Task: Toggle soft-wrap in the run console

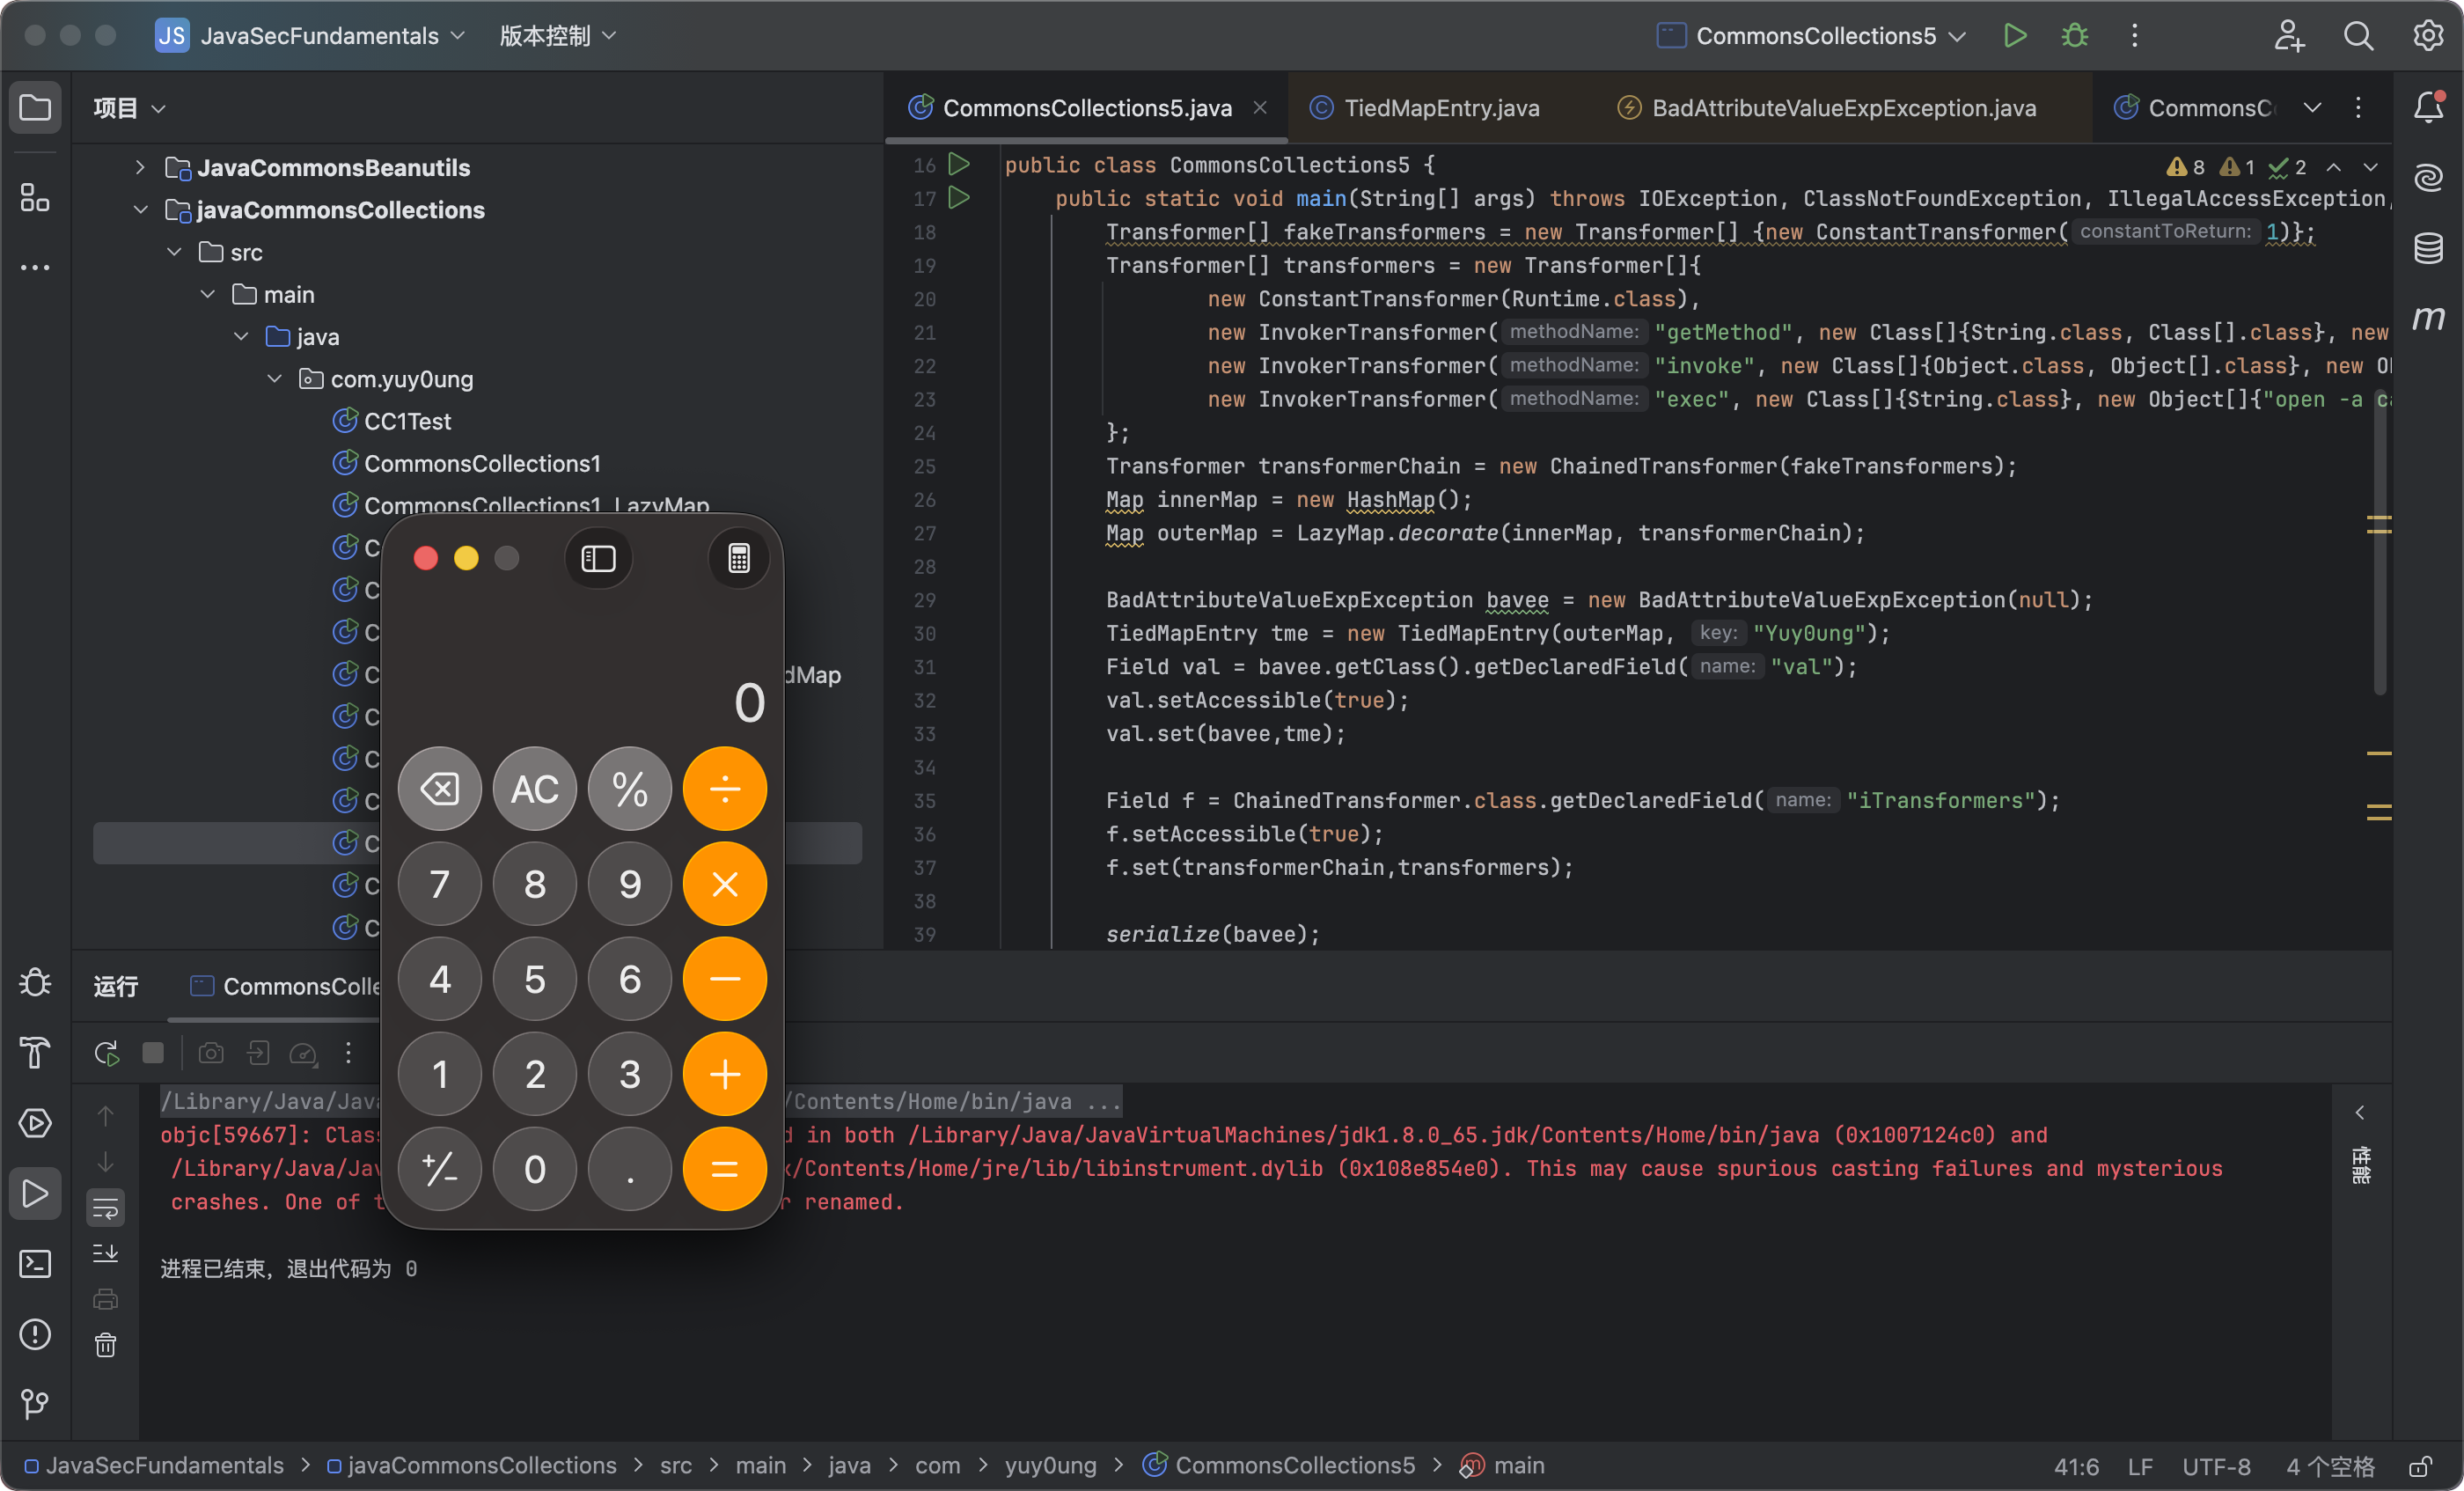Action: click(x=106, y=1208)
